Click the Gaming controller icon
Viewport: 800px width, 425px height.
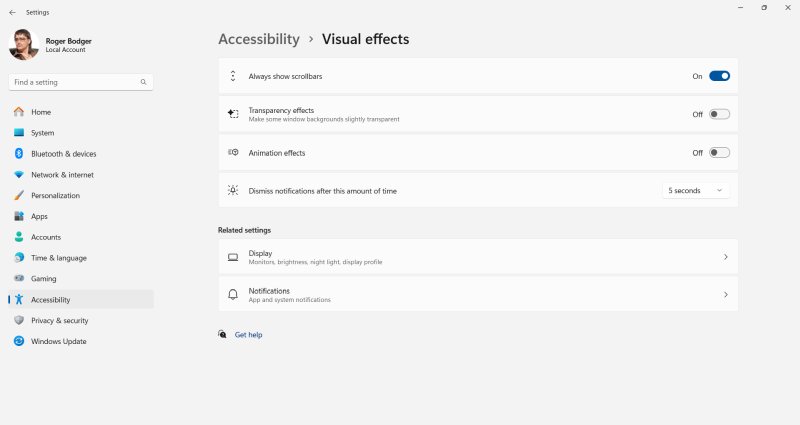click(x=19, y=279)
